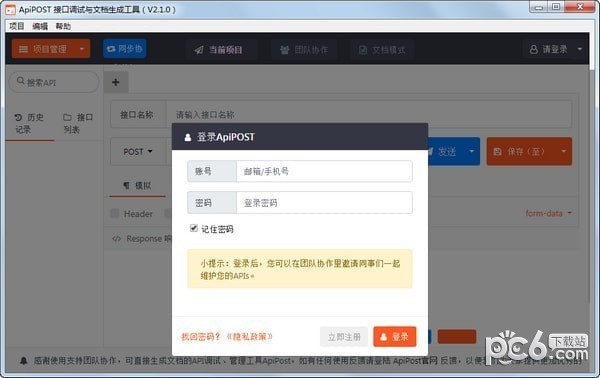Open the POST method dropdown
This screenshot has height=378, width=600.
138,152
